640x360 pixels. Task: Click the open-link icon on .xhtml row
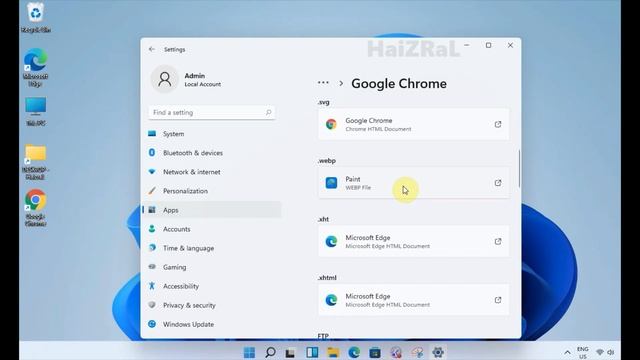coord(498,300)
